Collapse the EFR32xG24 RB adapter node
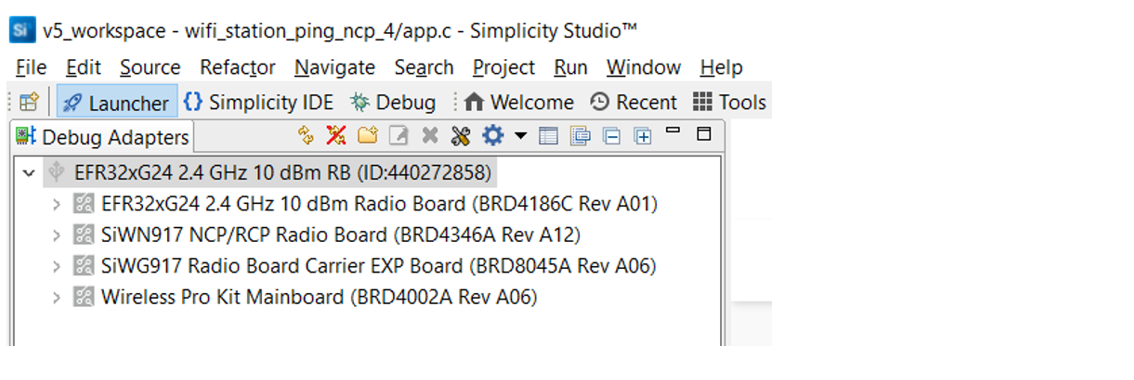Screen dimensions: 1134x380 [x=29, y=174]
